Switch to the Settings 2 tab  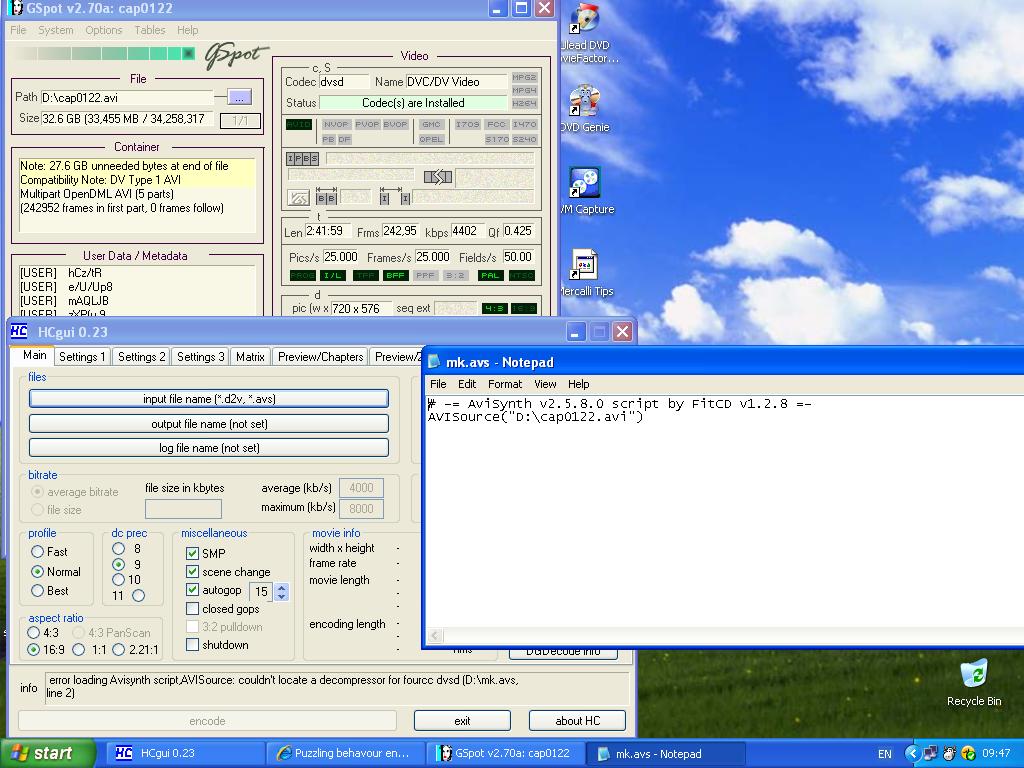pos(141,357)
